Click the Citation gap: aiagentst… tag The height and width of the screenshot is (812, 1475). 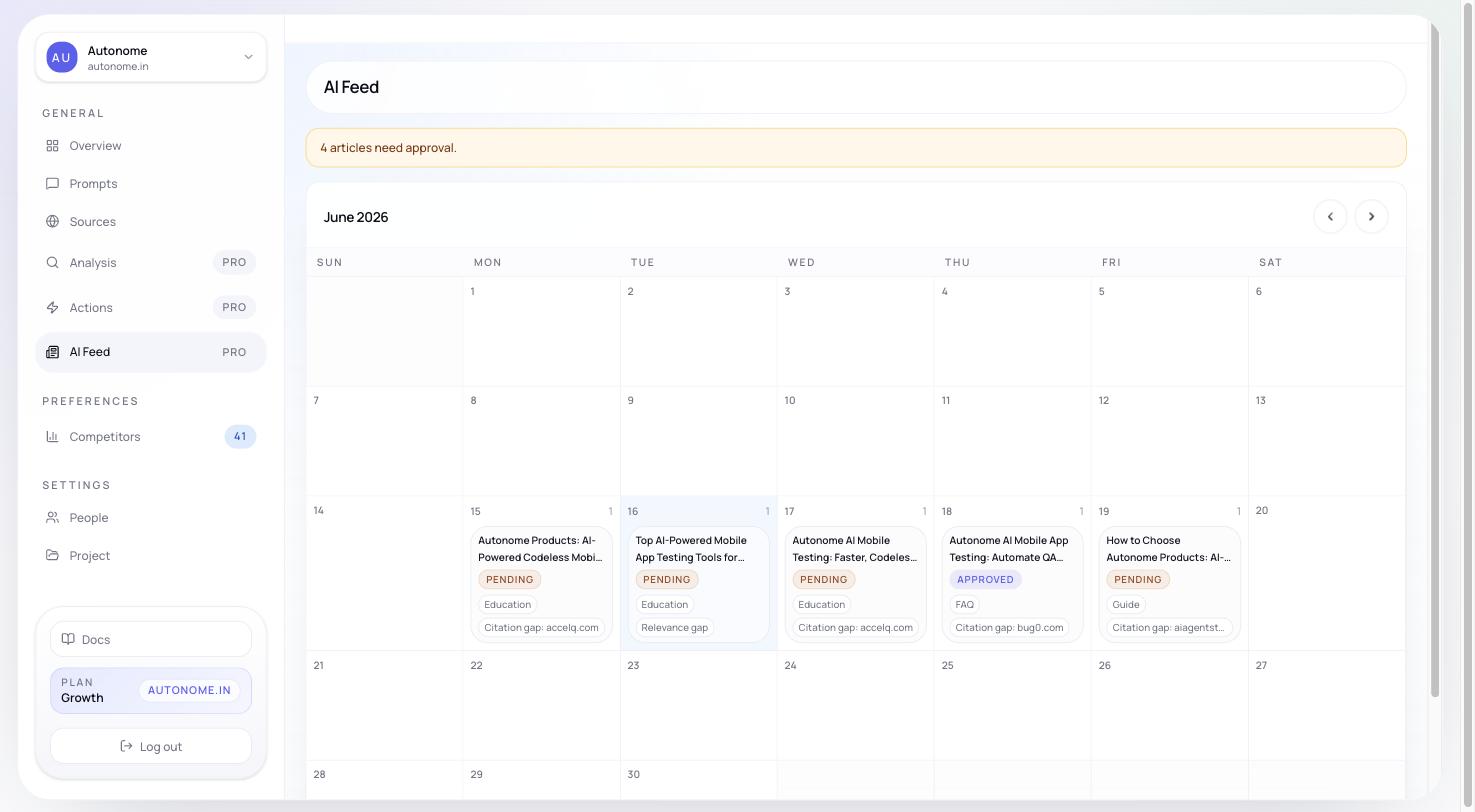(1168, 628)
